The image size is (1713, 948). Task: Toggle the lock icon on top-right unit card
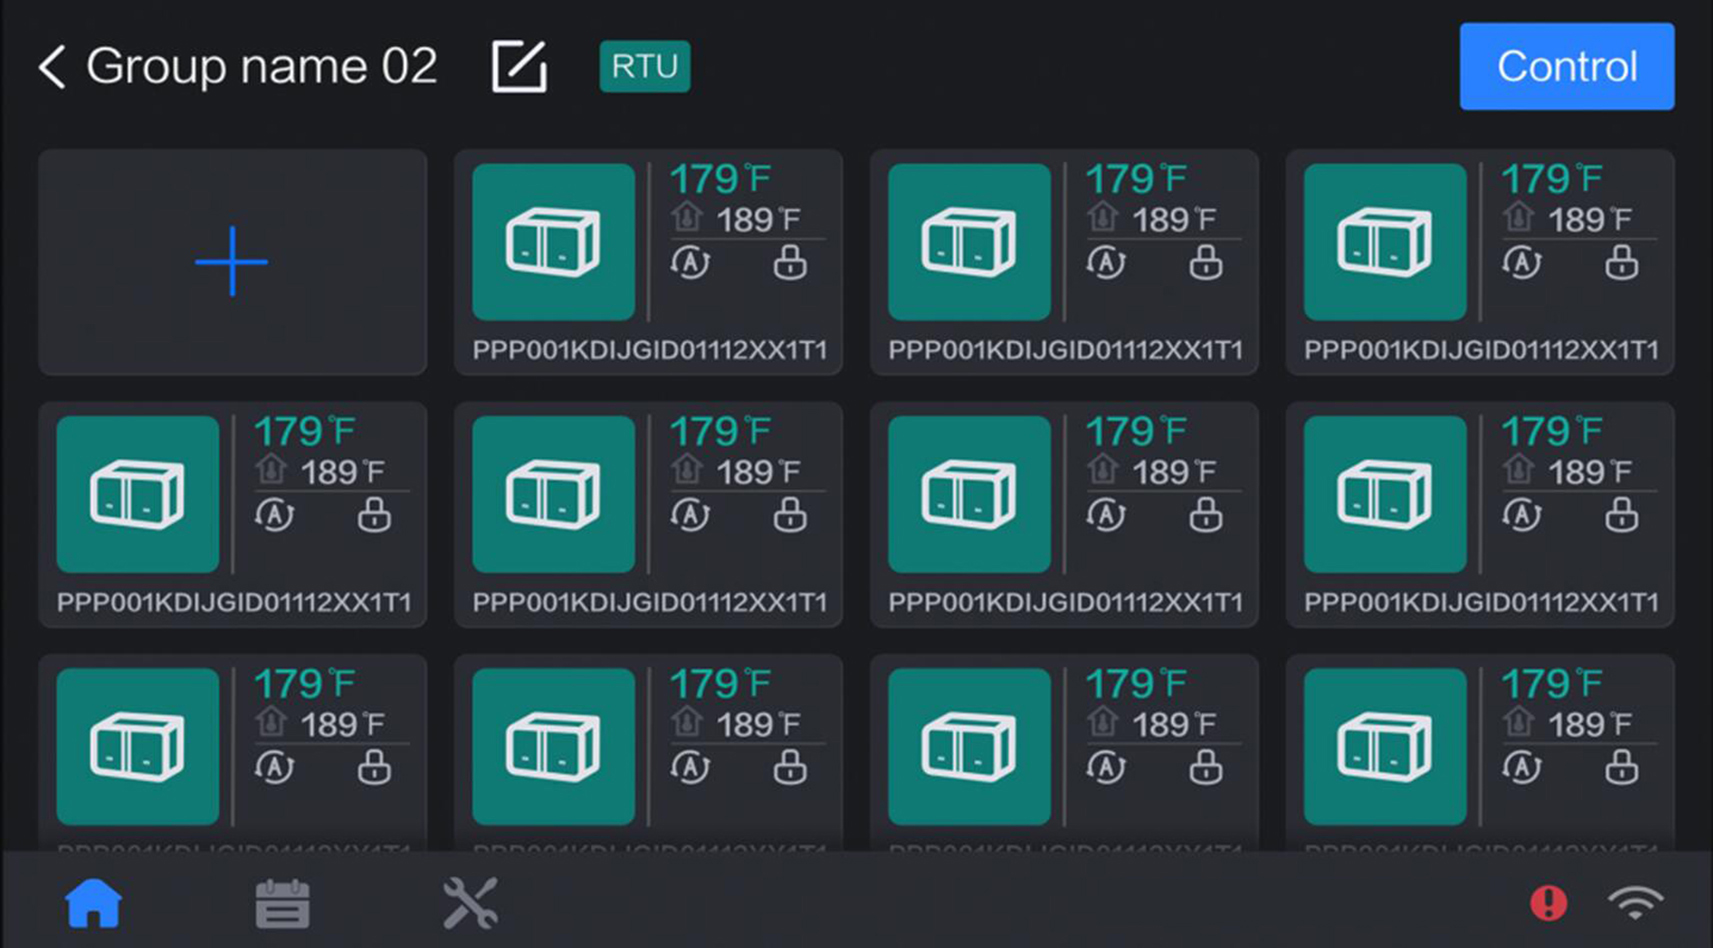click(1621, 263)
